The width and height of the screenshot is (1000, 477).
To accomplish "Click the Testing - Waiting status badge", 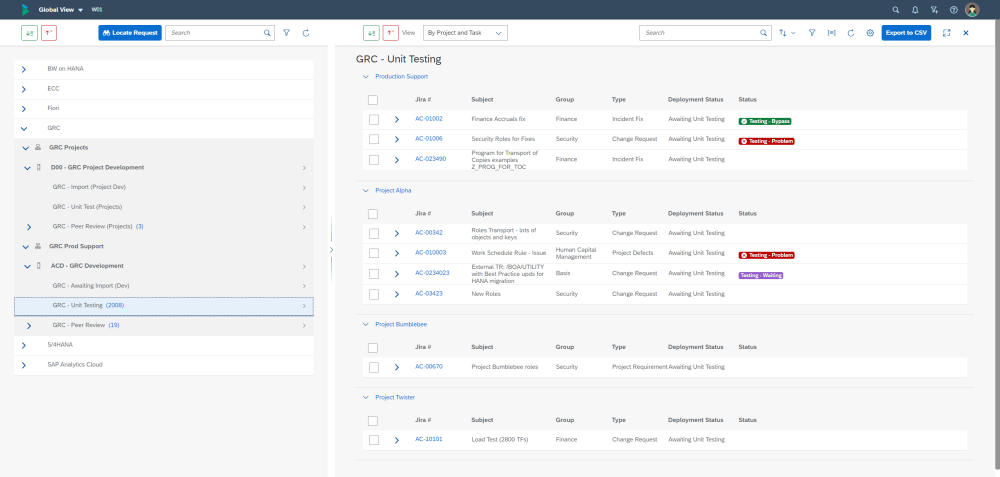I will click(760, 275).
